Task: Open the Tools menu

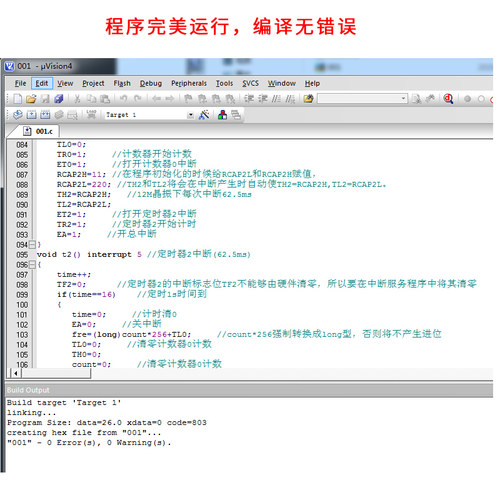Action: 224,83
